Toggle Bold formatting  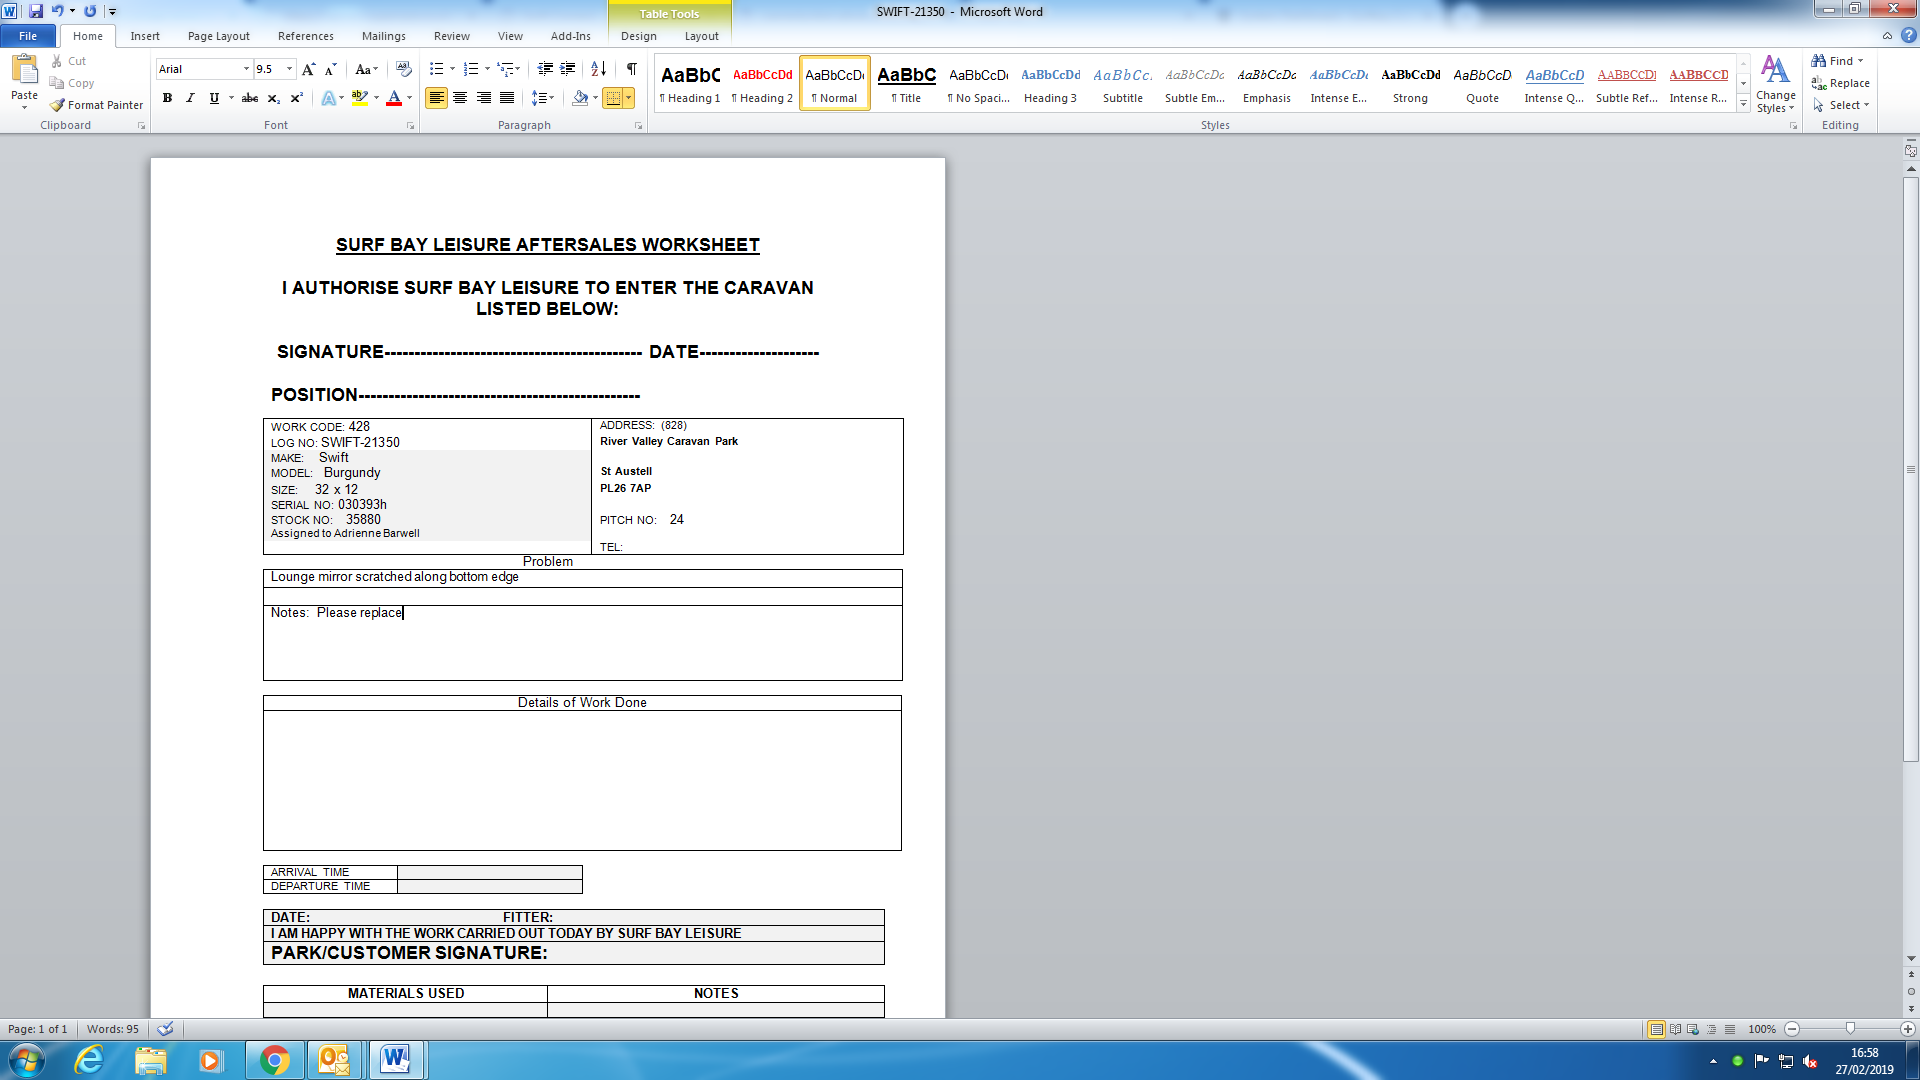coord(167,98)
